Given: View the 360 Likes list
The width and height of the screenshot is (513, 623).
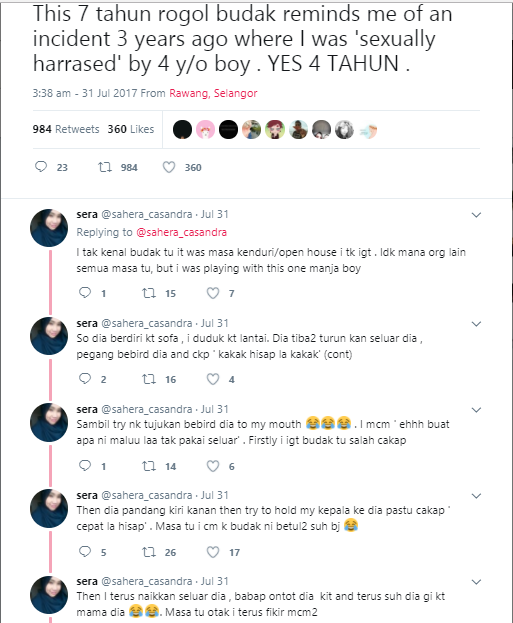Looking at the screenshot, I should coord(131,129).
